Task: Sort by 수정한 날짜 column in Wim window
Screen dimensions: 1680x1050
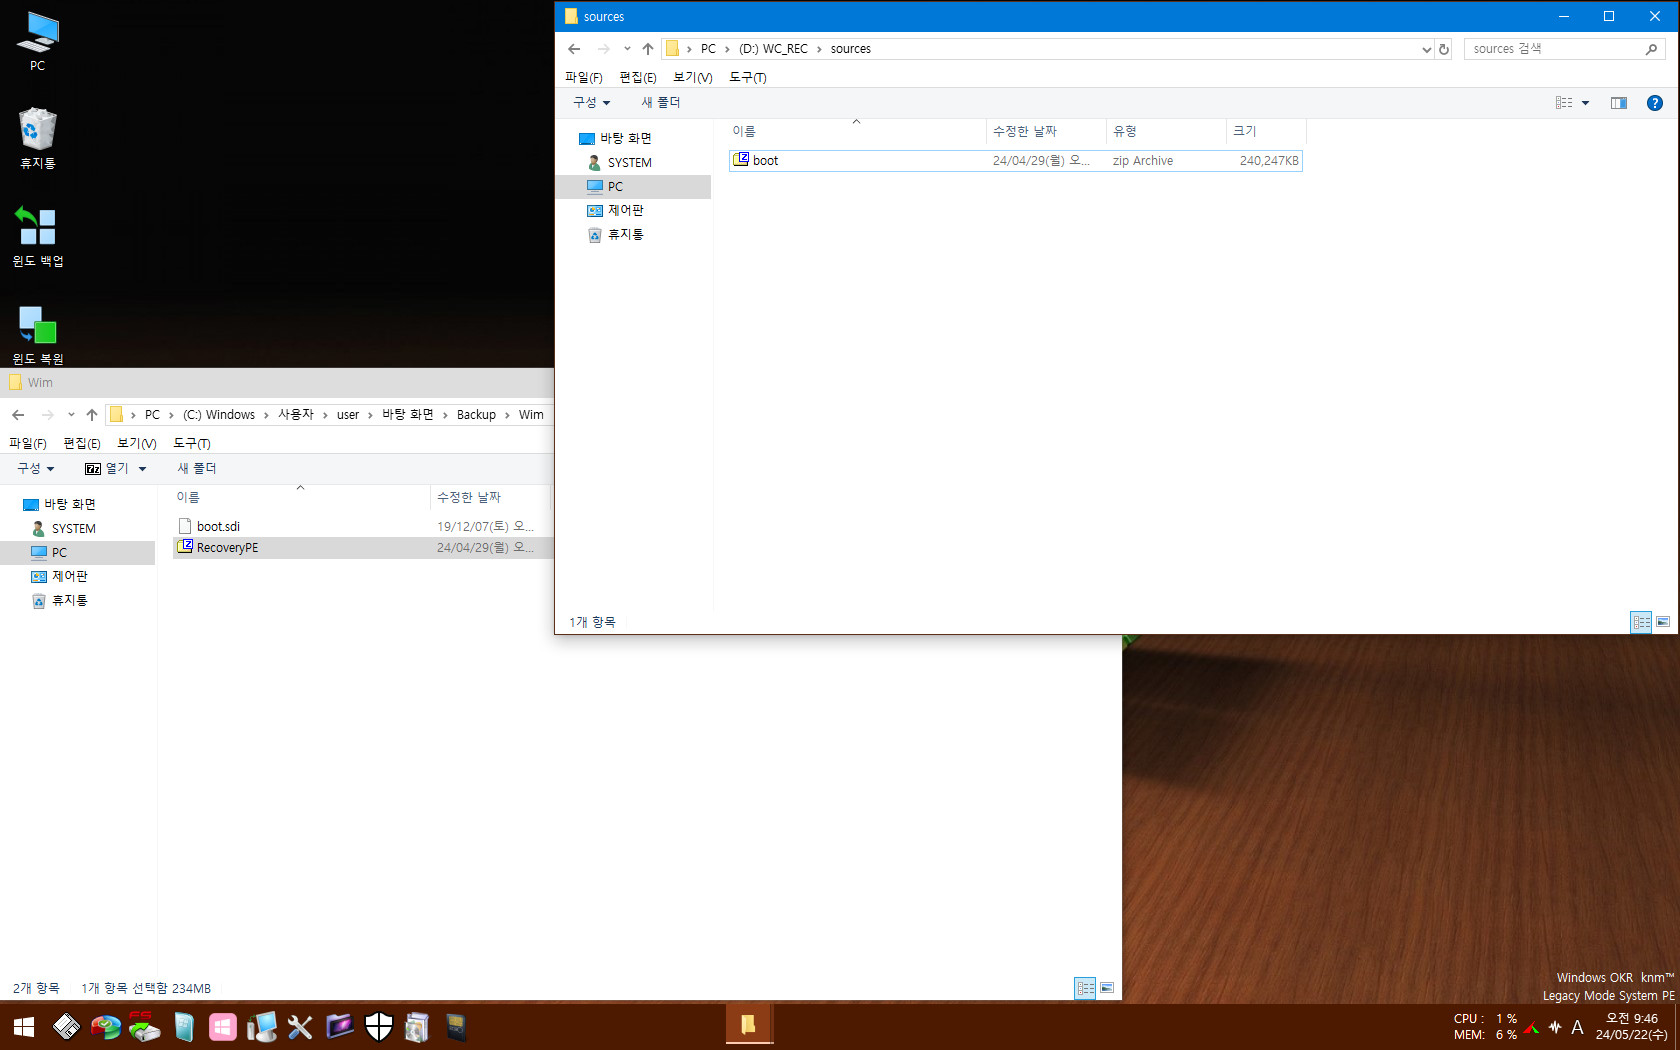Action: point(490,498)
